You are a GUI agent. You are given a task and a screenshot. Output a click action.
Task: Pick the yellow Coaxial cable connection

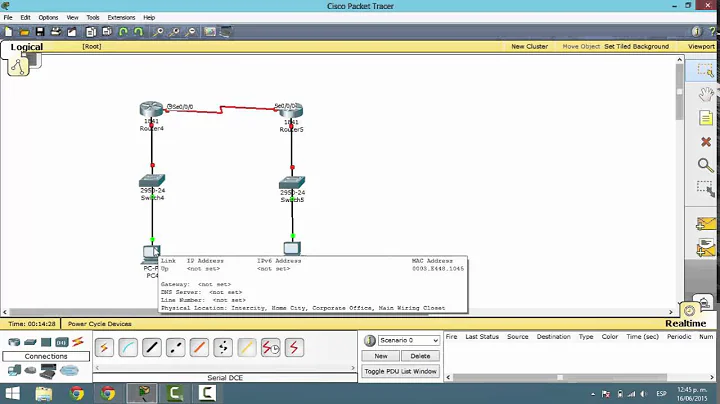point(247,348)
